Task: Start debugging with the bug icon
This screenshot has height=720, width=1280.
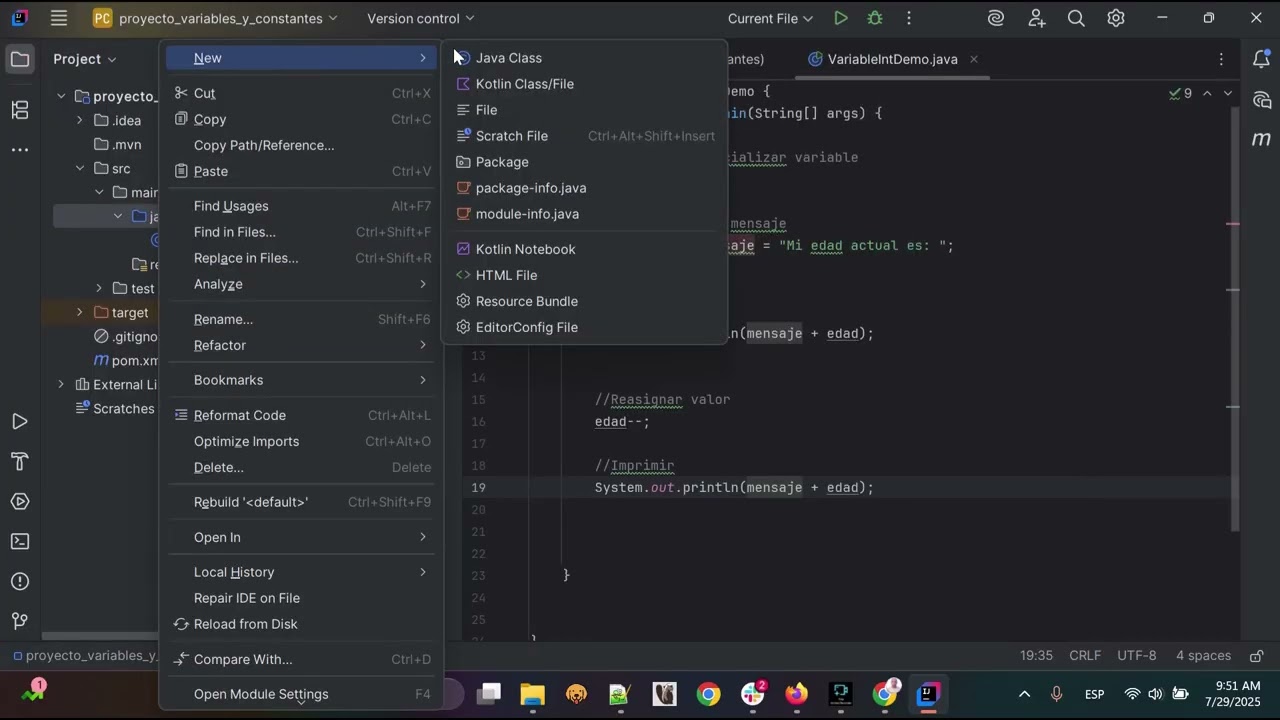Action: click(875, 18)
